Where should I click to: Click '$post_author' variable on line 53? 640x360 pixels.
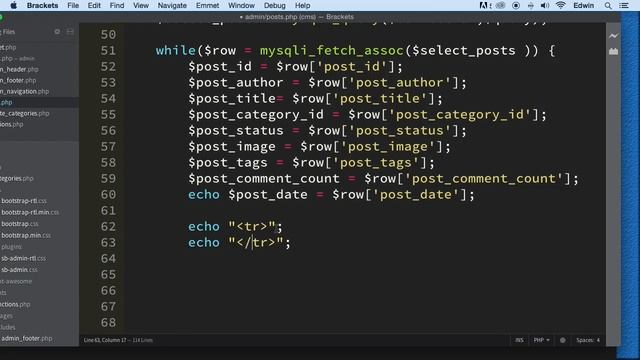point(236,82)
